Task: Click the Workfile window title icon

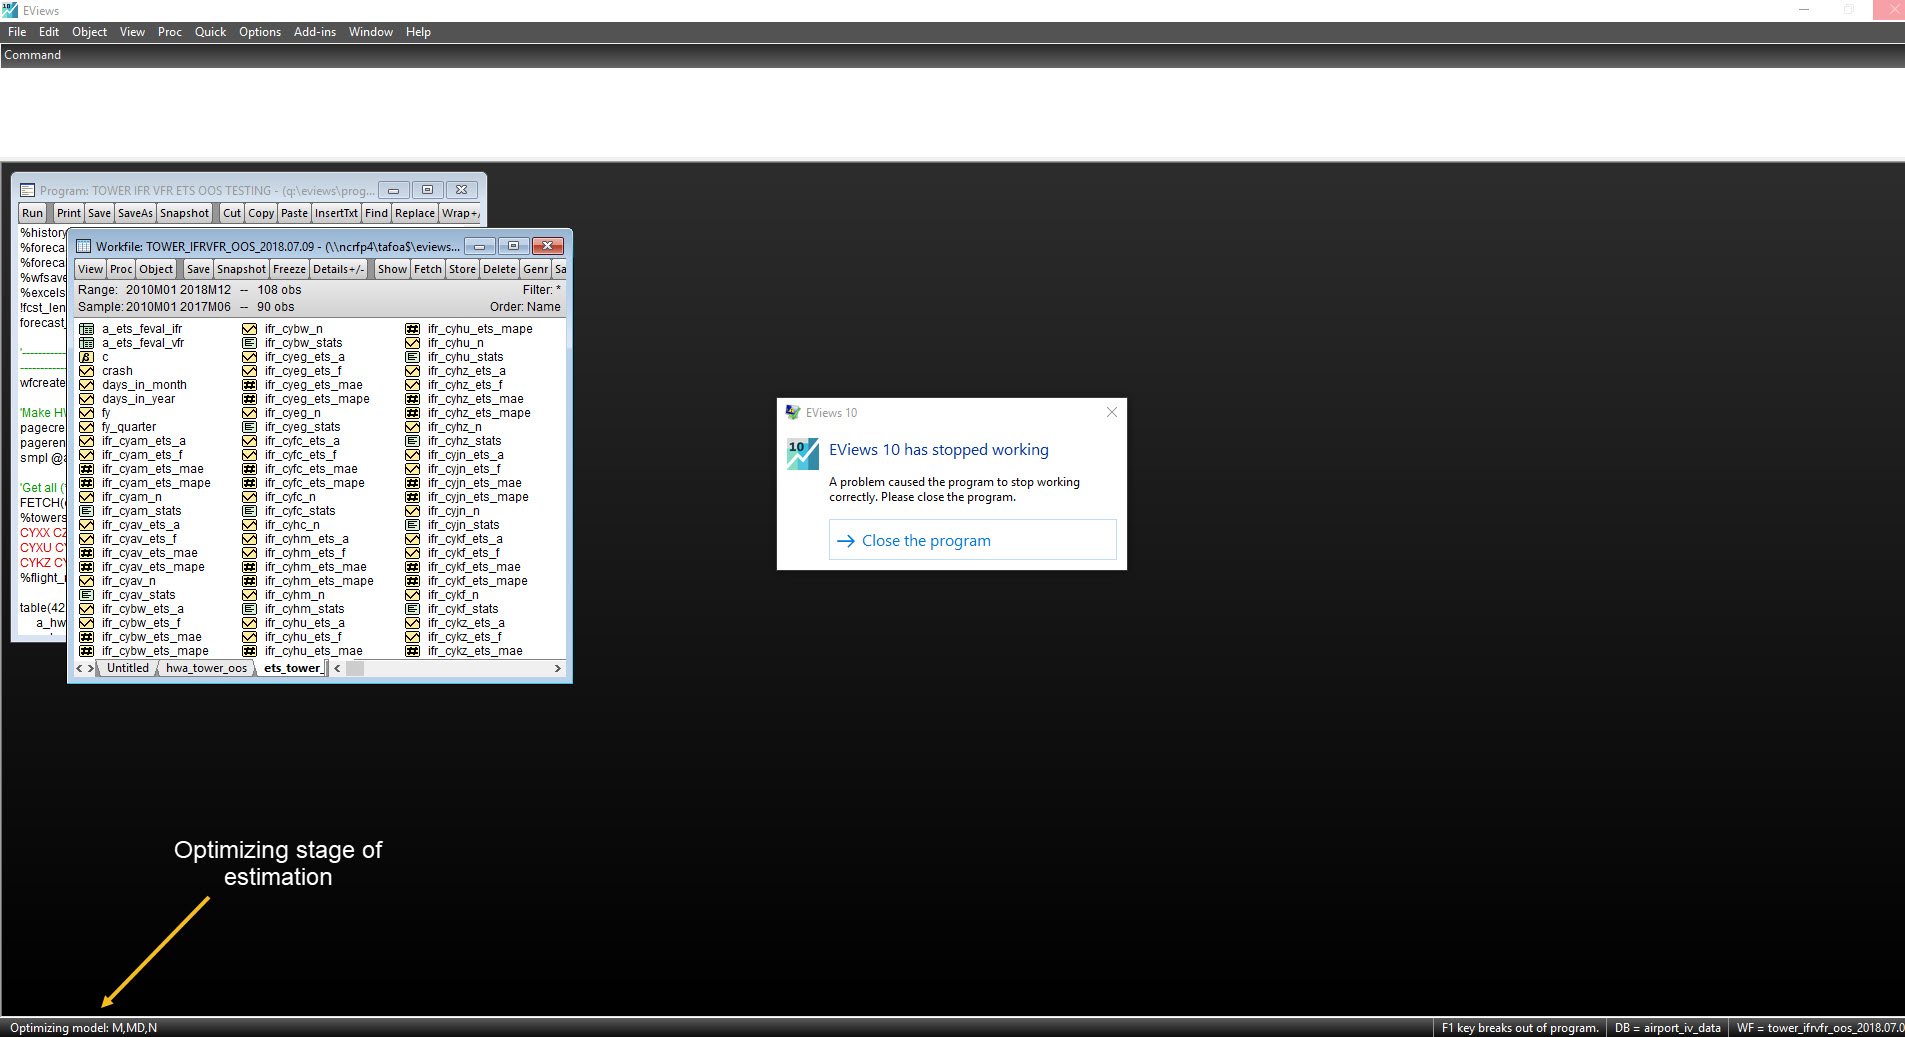Action: coord(84,246)
